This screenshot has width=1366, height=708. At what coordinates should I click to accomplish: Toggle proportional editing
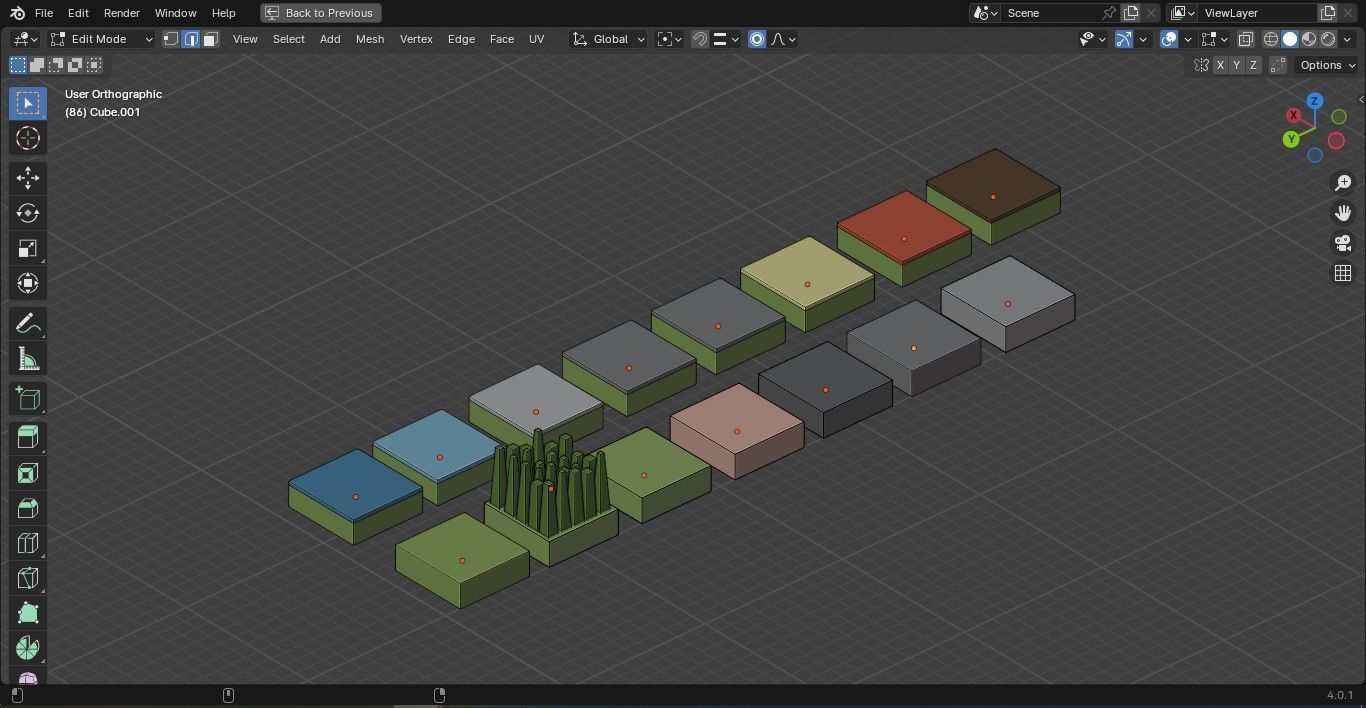point(757,39)
